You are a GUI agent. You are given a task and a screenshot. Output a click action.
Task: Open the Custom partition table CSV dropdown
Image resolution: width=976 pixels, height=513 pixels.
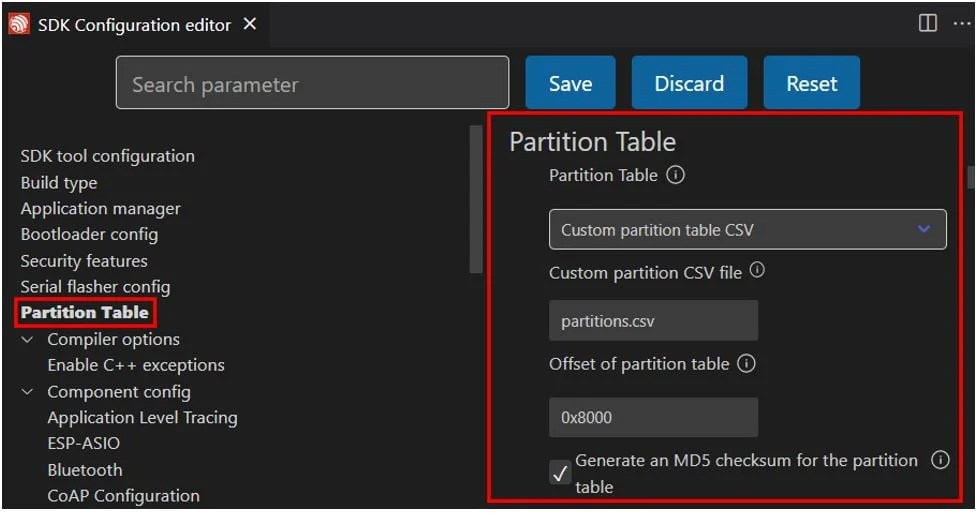[x=748, y=230]
